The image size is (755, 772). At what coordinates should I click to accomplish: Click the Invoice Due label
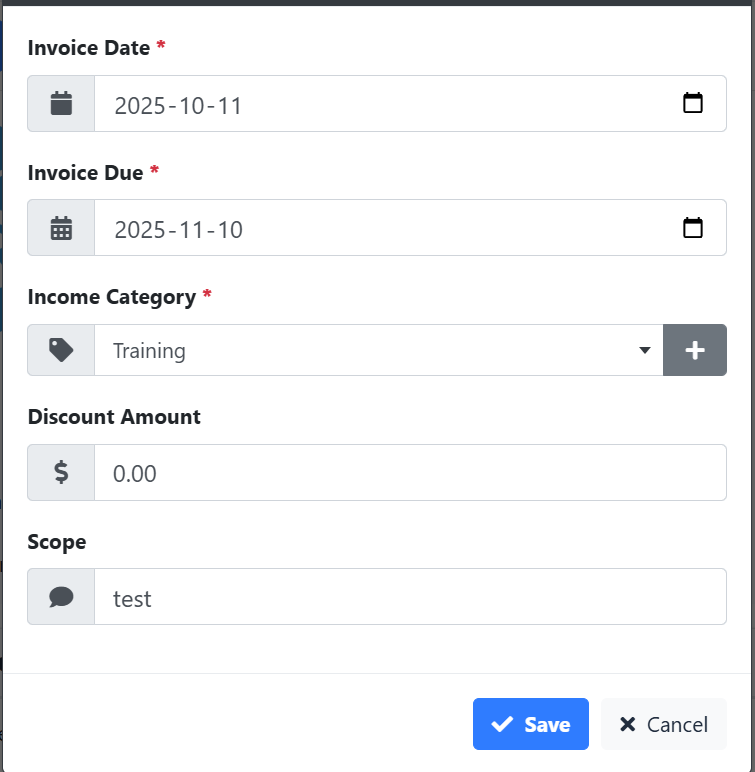tap(85, 172)
